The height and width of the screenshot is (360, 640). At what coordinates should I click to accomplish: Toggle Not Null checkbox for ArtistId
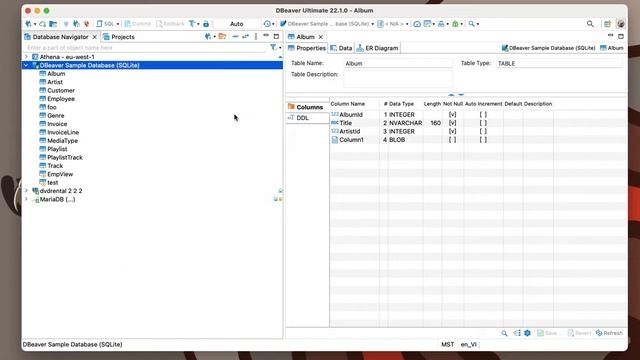coord(452,131)
